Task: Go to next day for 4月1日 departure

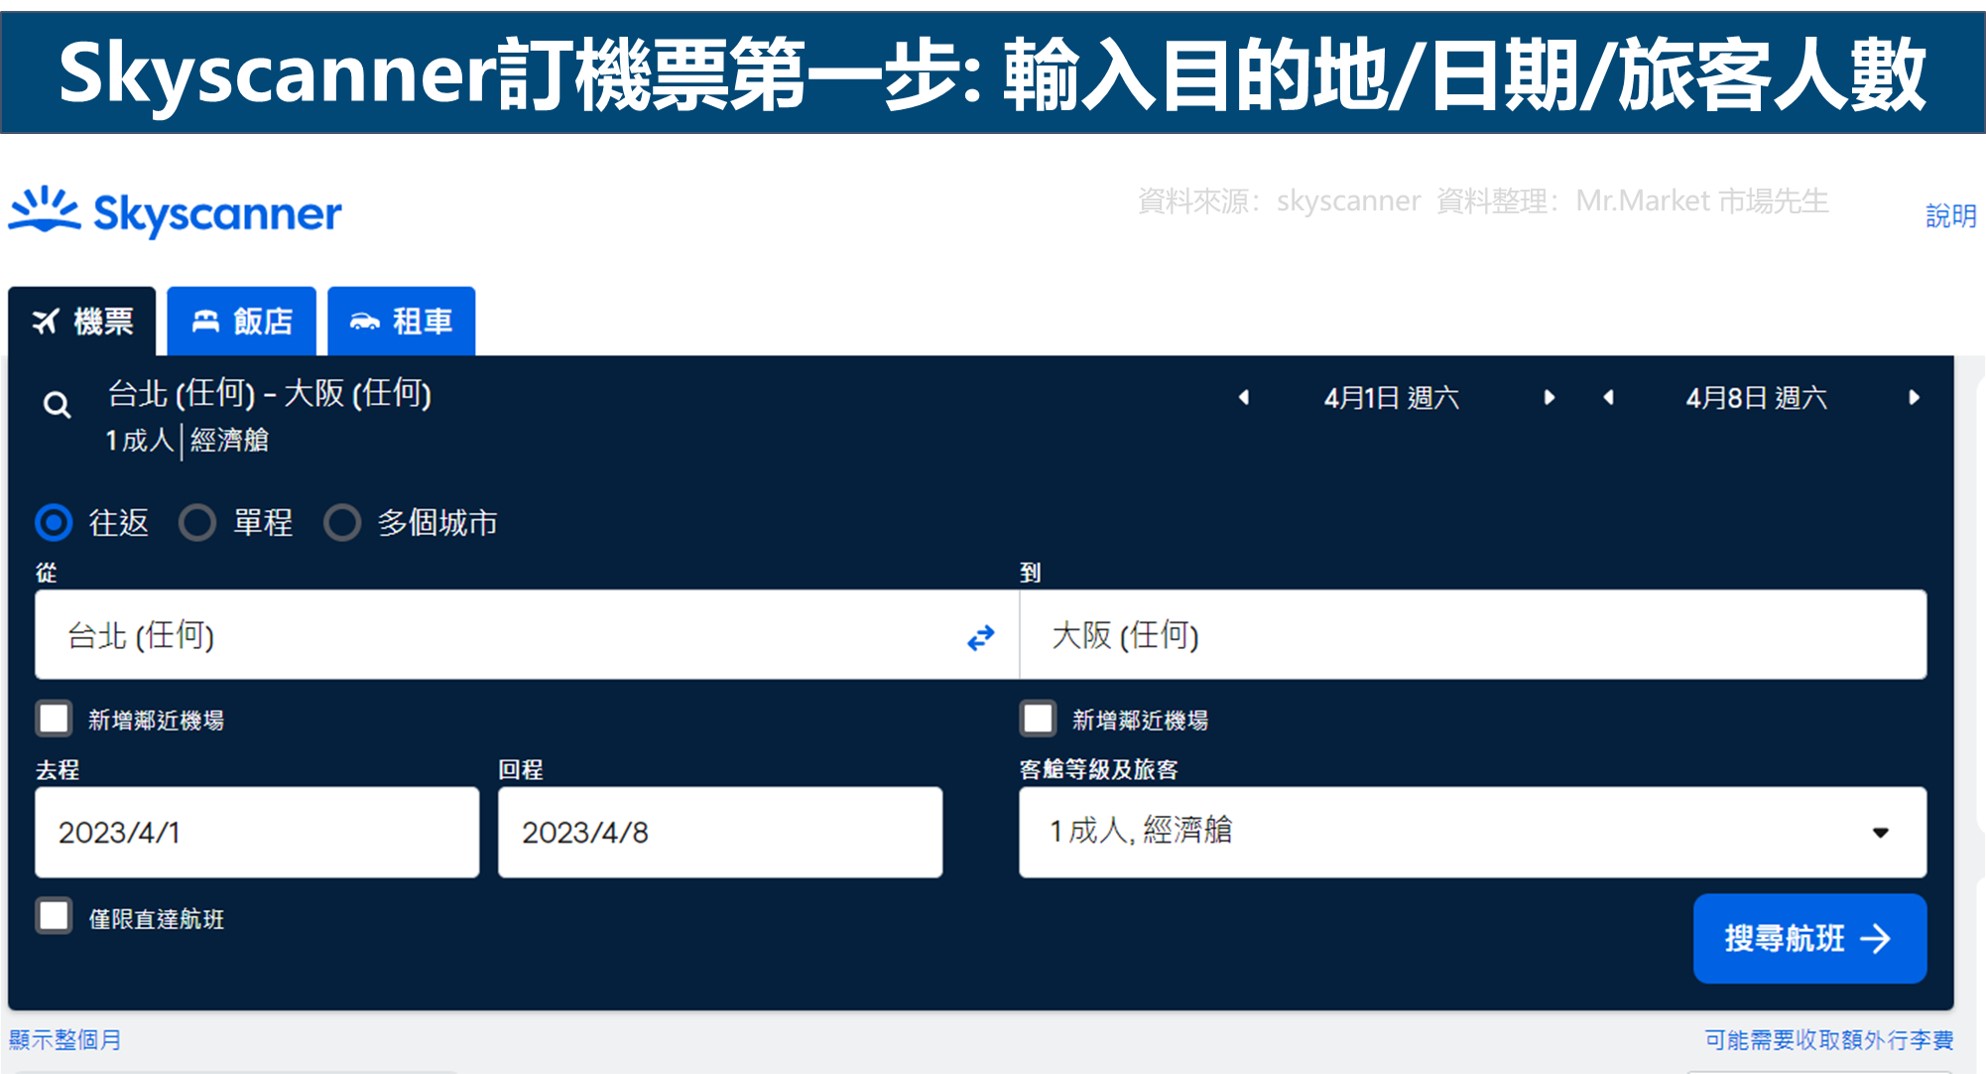Action: [x=1549, y=397]
